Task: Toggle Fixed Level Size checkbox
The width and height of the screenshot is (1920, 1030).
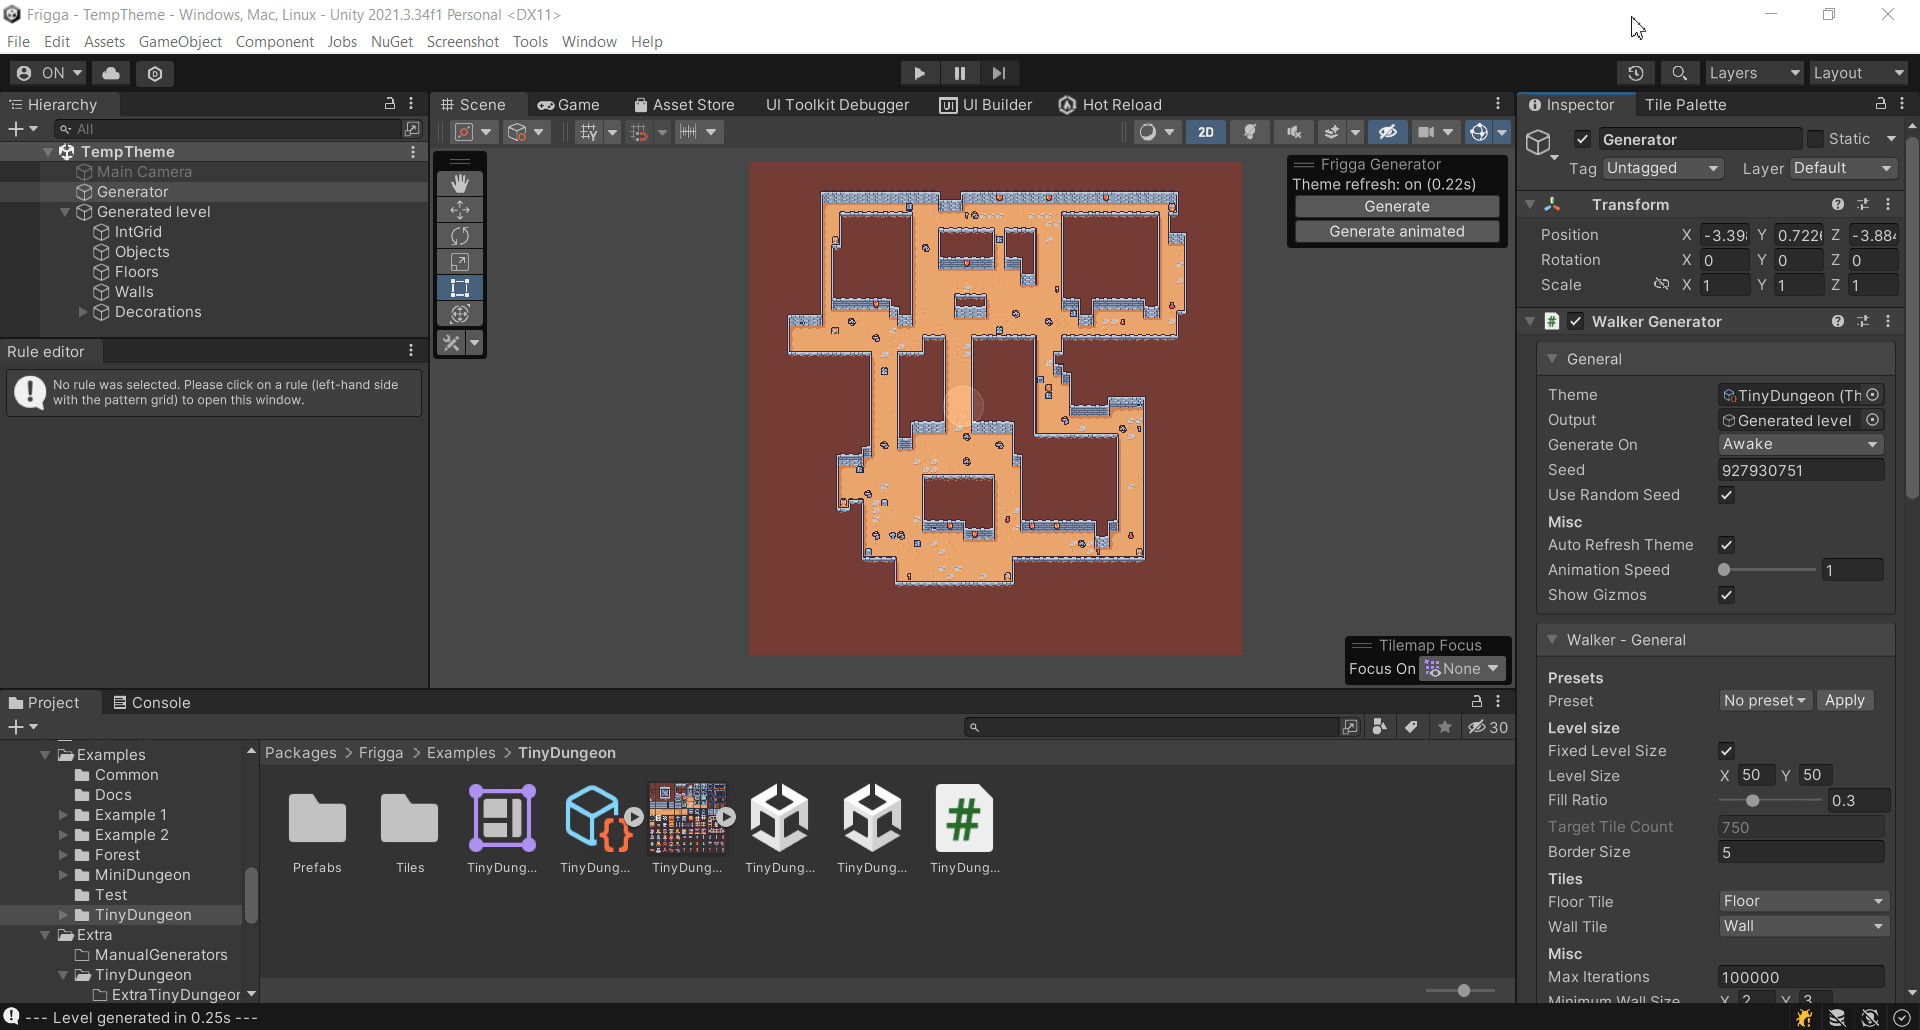Action: coord(1726,751)
